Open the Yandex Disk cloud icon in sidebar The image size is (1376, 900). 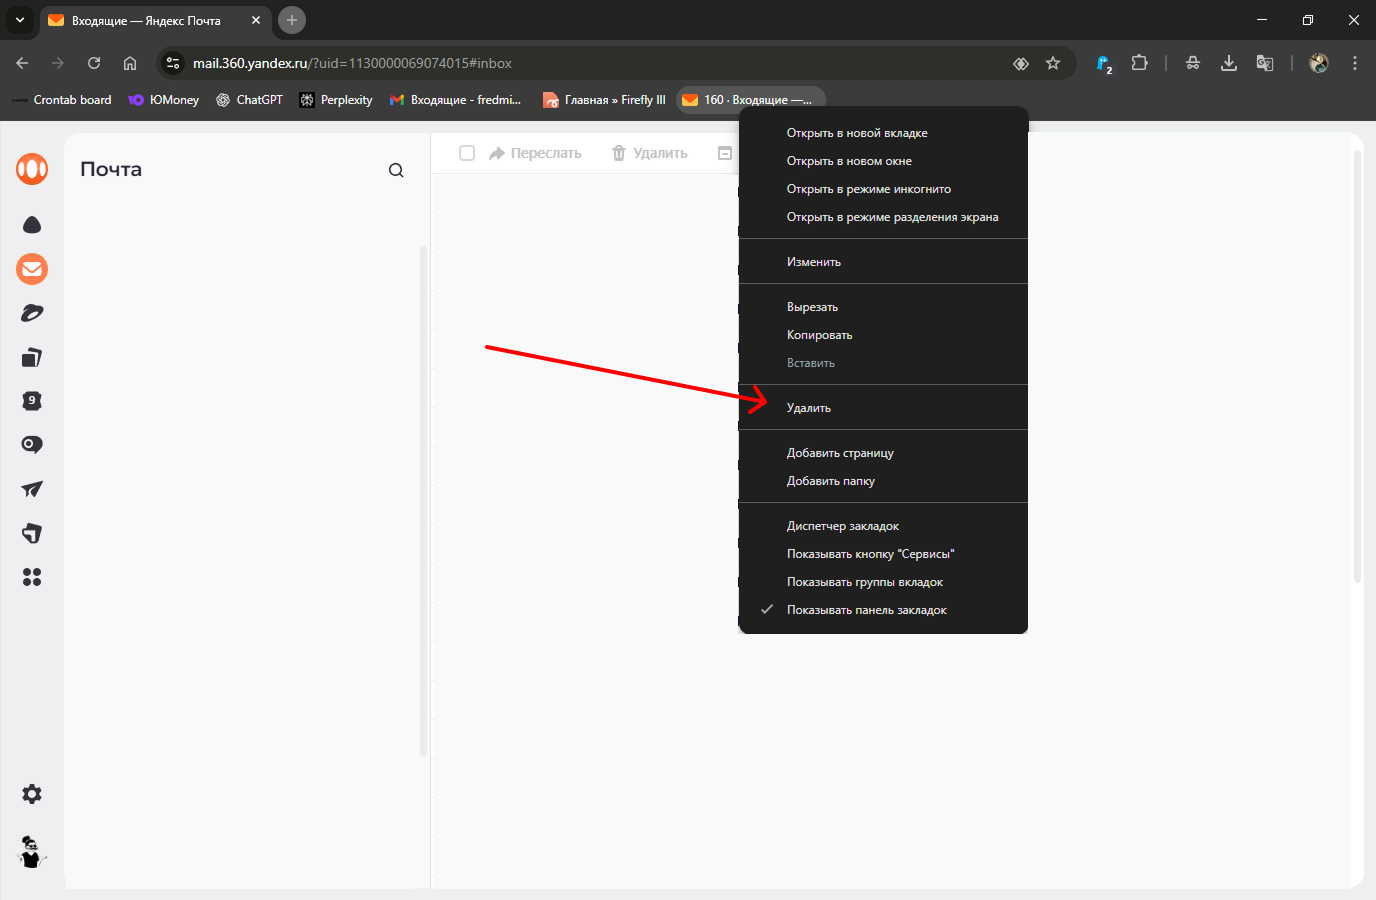coord(32,225)
